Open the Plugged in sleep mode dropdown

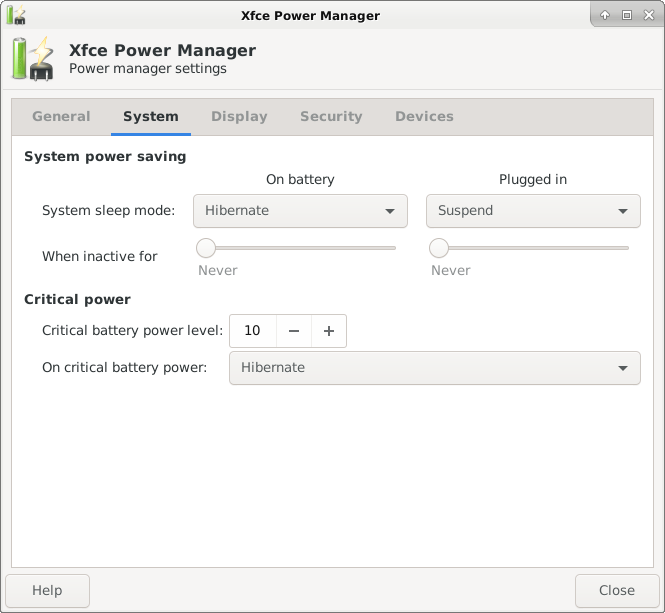(533, 211)
